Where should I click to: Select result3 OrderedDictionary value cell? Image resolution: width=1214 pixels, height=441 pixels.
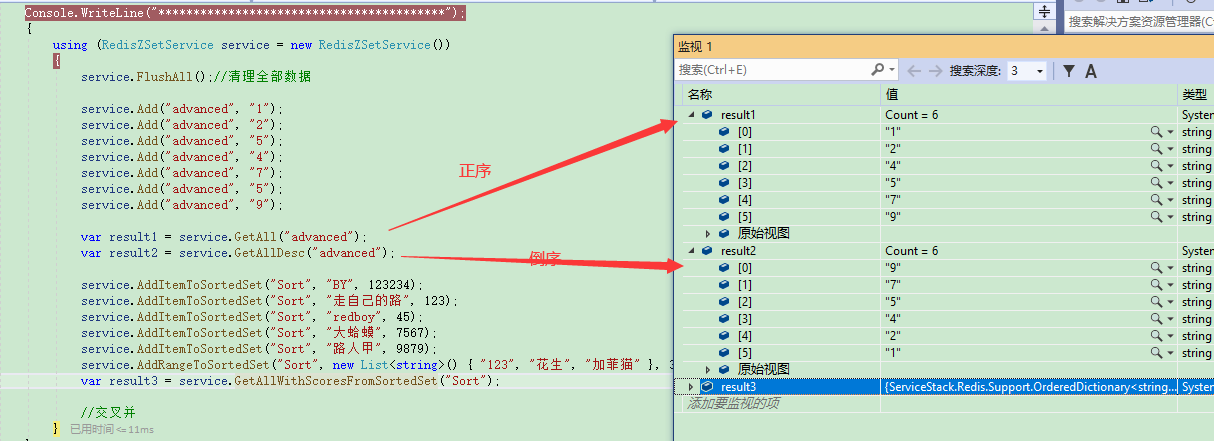(1030, 386)
